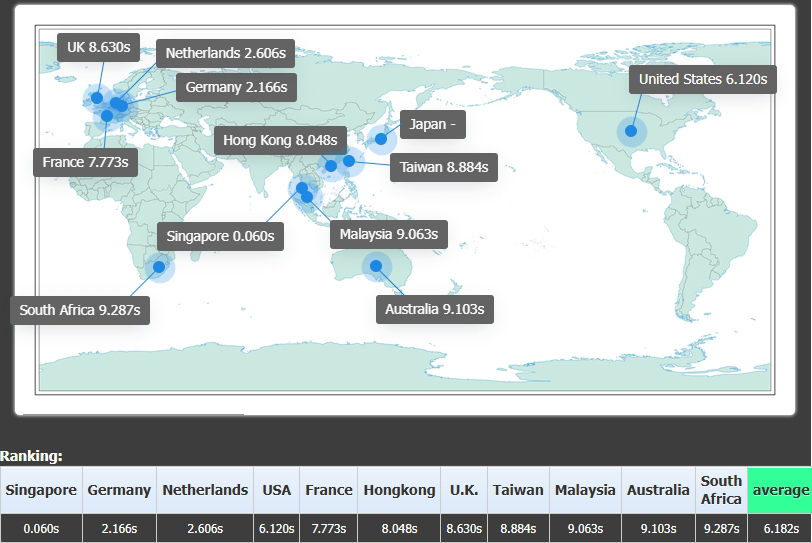Click the United States map marker dot
This screenshot has height=543, width=812.
click(x=631, y=131)
